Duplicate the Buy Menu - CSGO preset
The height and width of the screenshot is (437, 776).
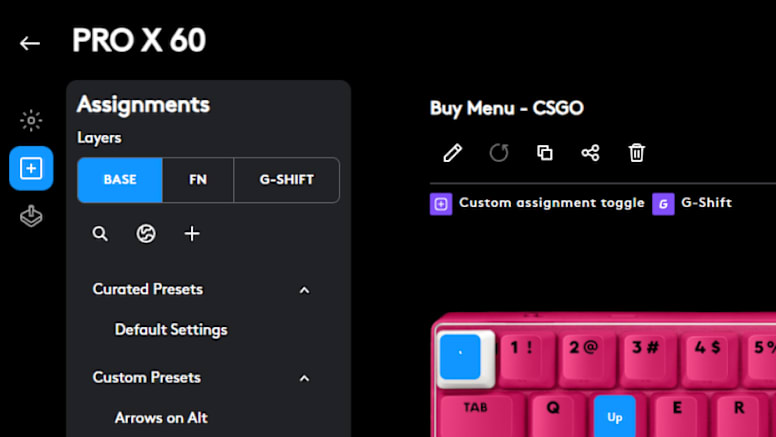544,153
